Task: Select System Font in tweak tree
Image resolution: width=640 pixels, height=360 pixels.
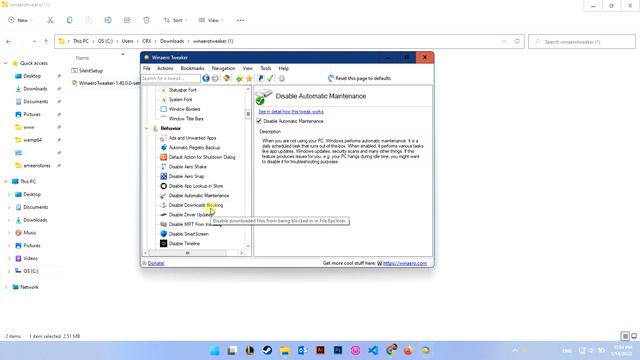Action: point(180,100)
